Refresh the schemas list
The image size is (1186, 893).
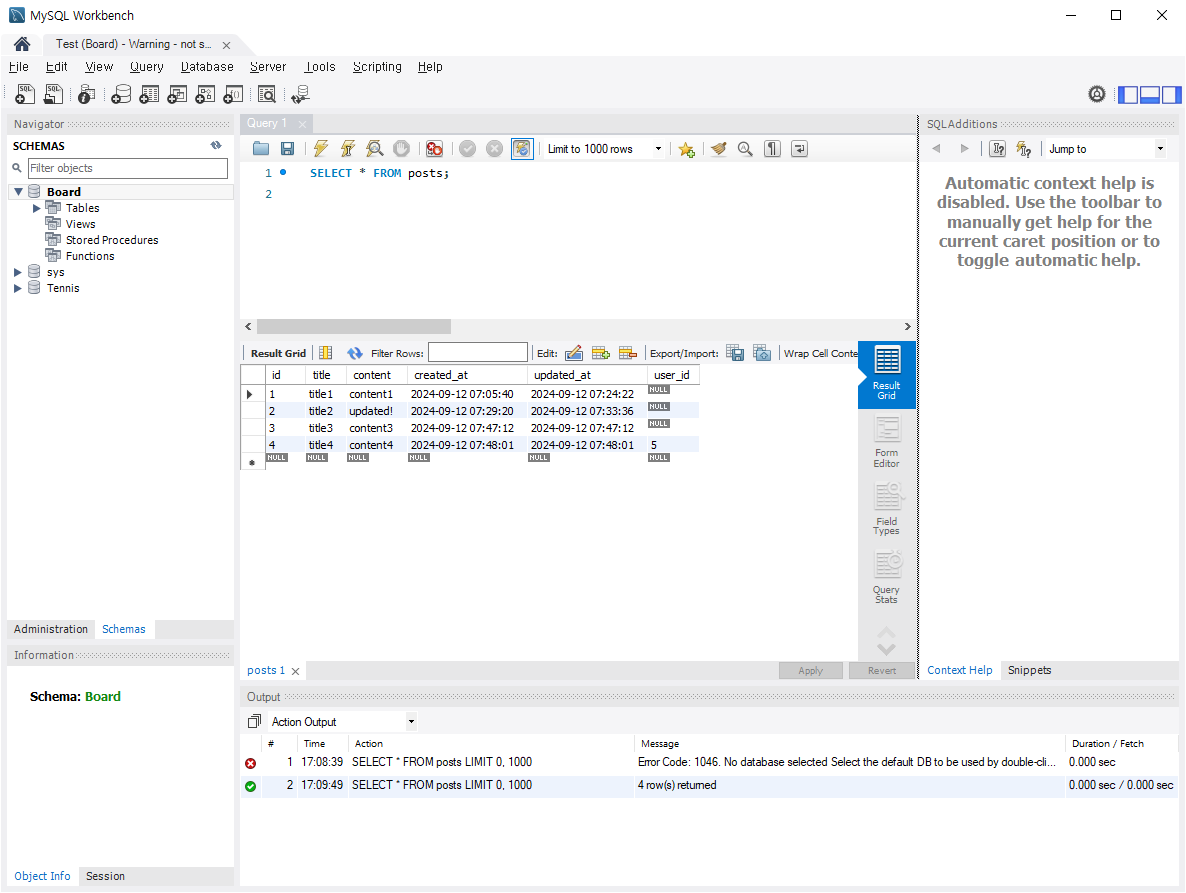point(216,145)
